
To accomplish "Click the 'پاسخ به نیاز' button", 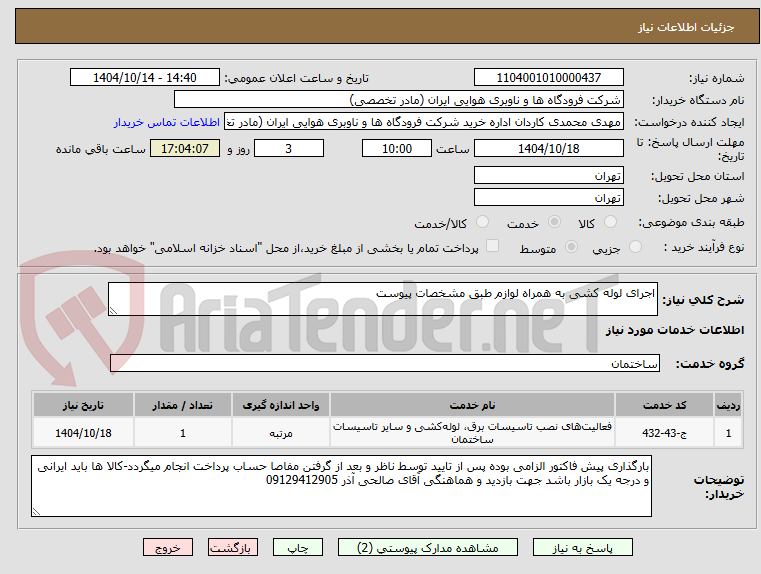I will pyautogui.click(x=582, y=547).
